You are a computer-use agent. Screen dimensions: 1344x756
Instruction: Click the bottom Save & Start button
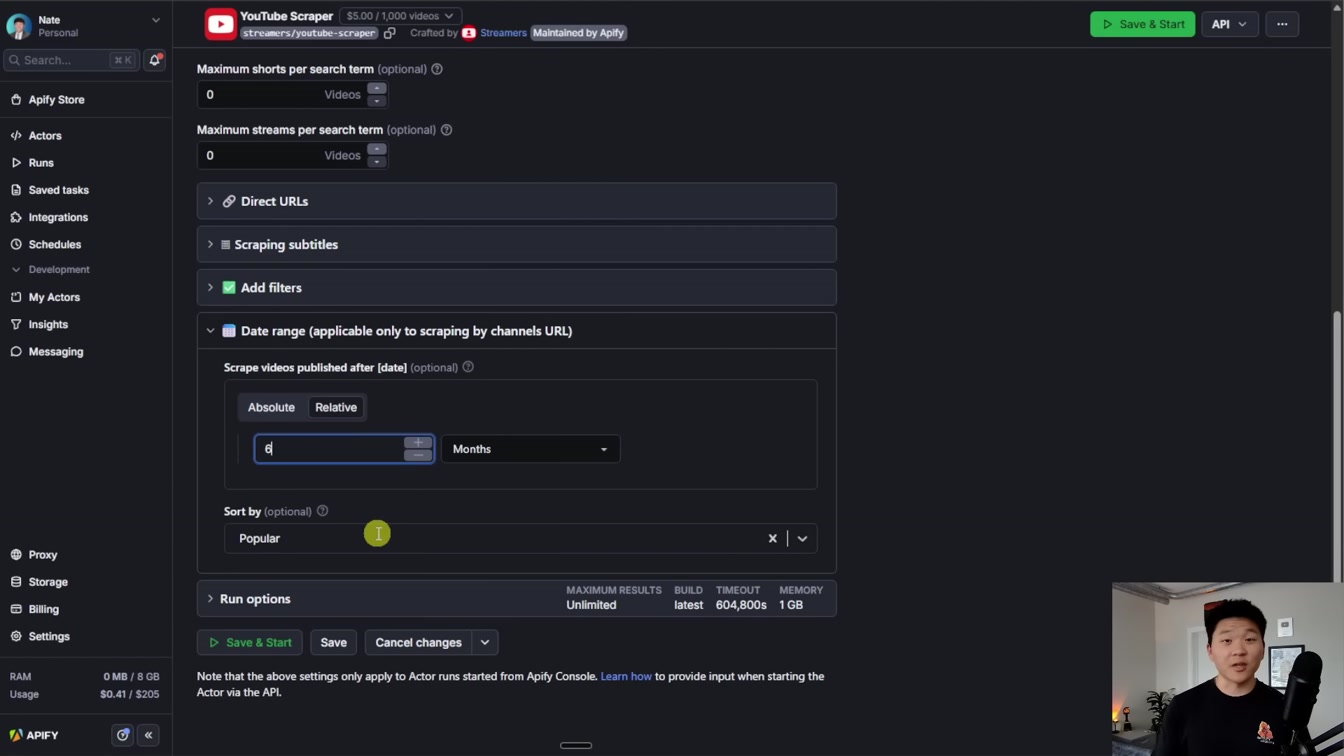(250, 643)
